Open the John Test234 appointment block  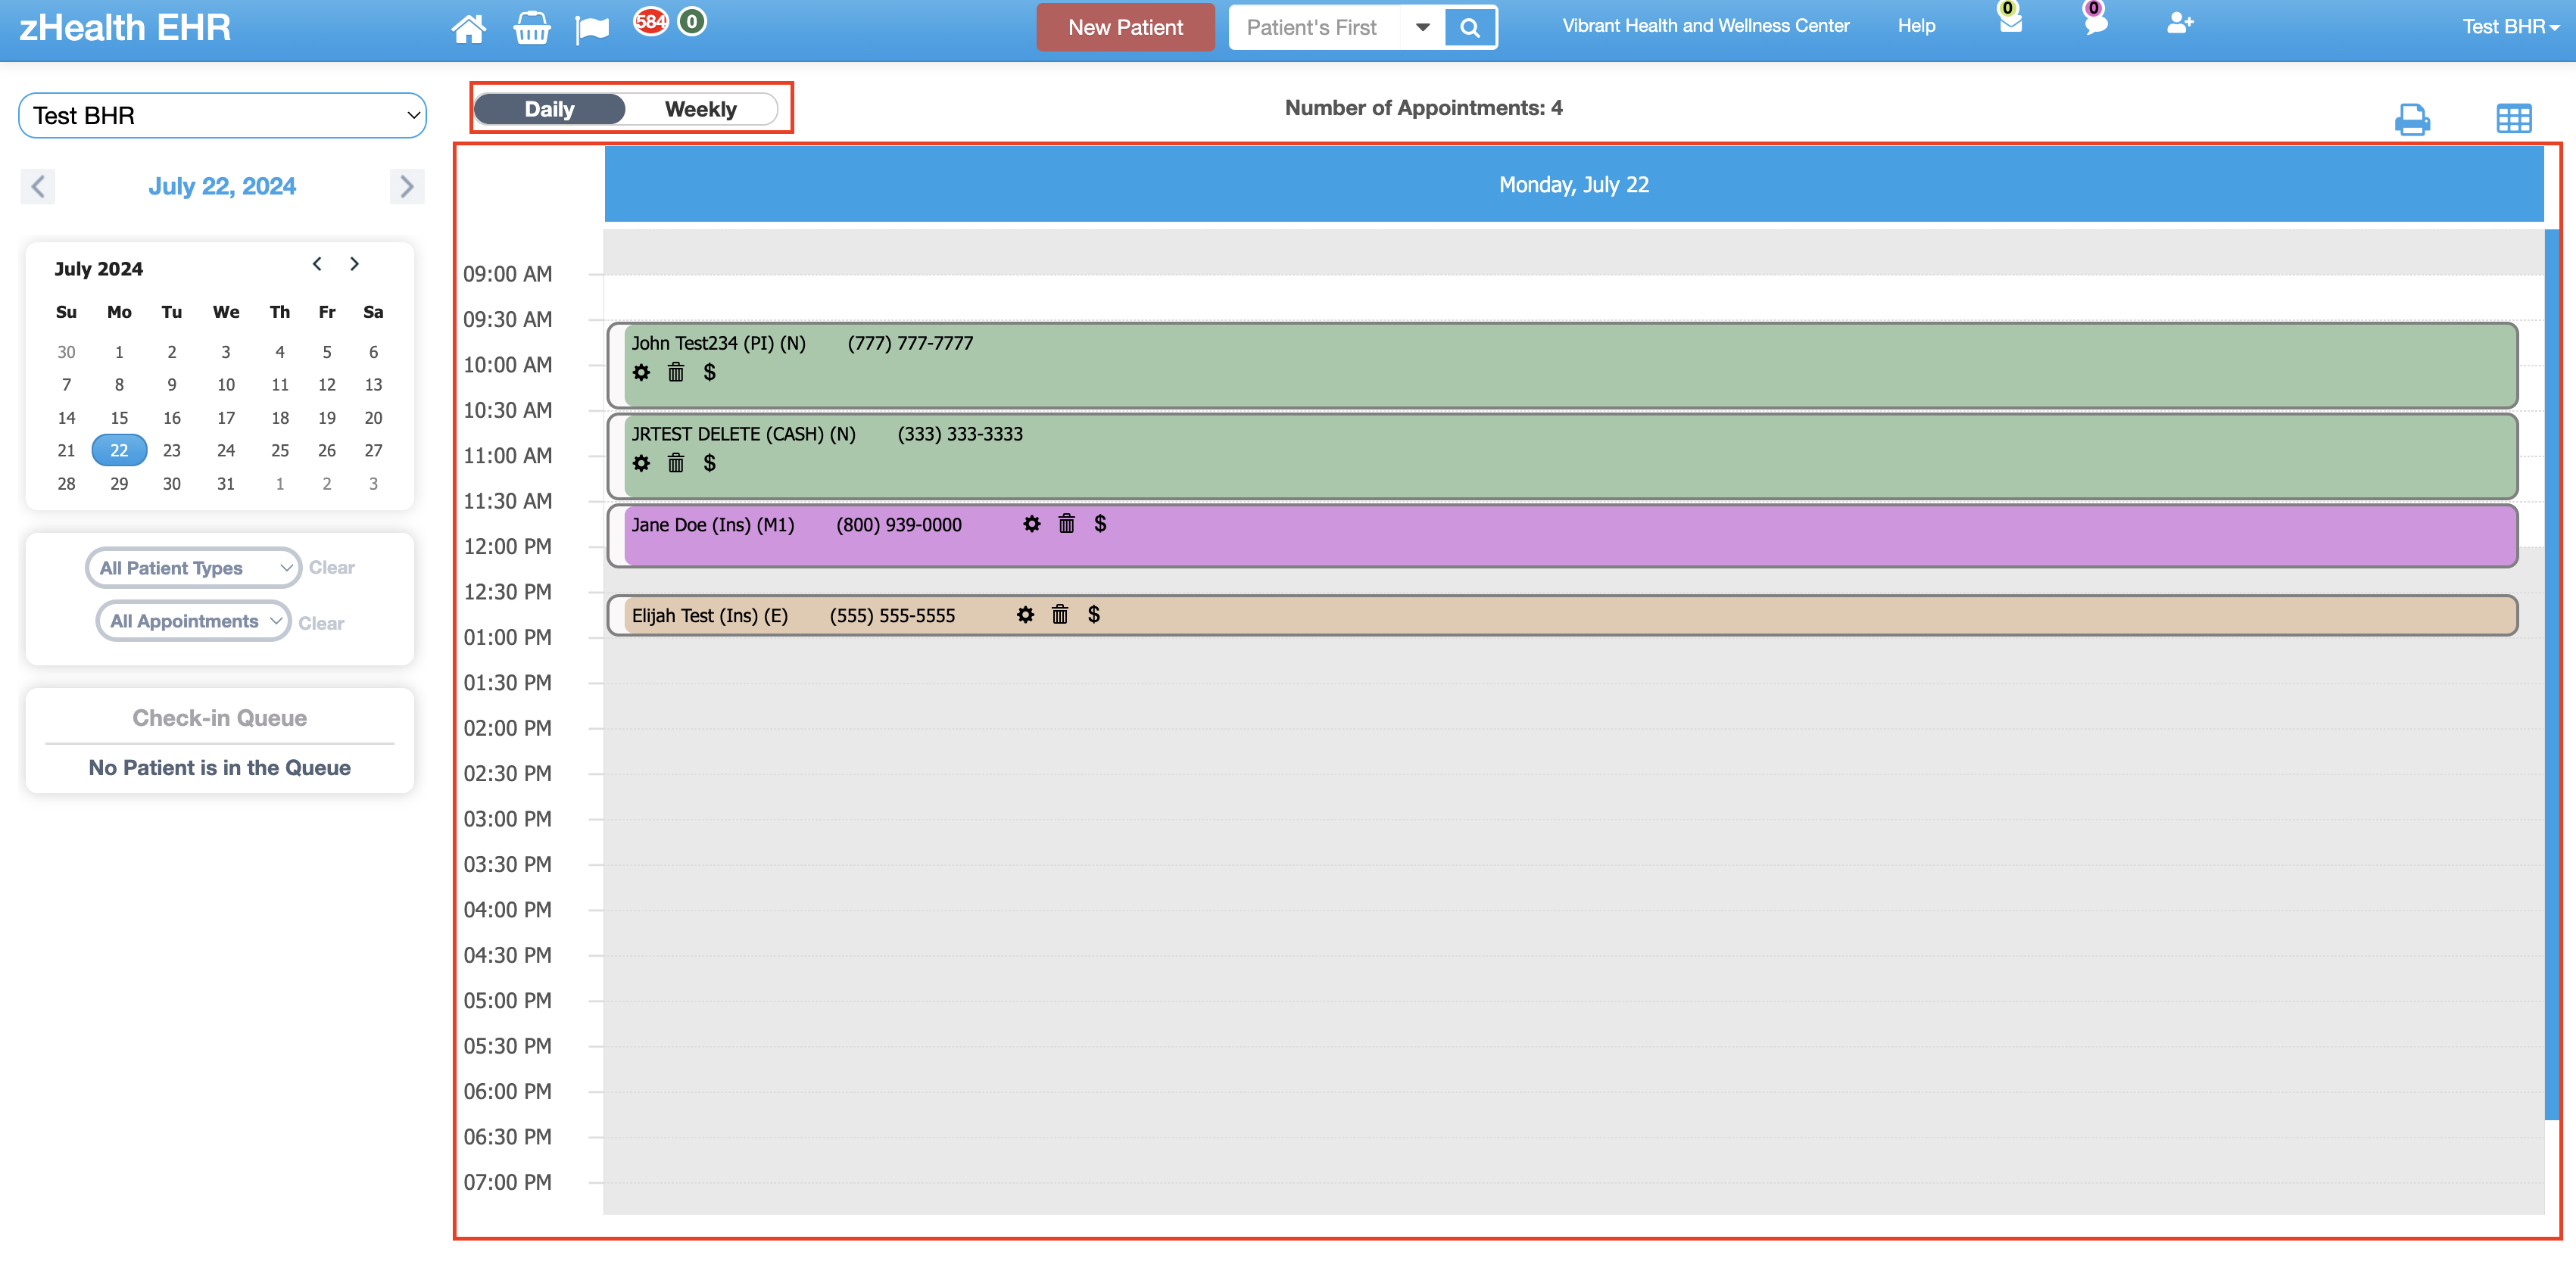pyautogui.click(x=1562, y=365)
